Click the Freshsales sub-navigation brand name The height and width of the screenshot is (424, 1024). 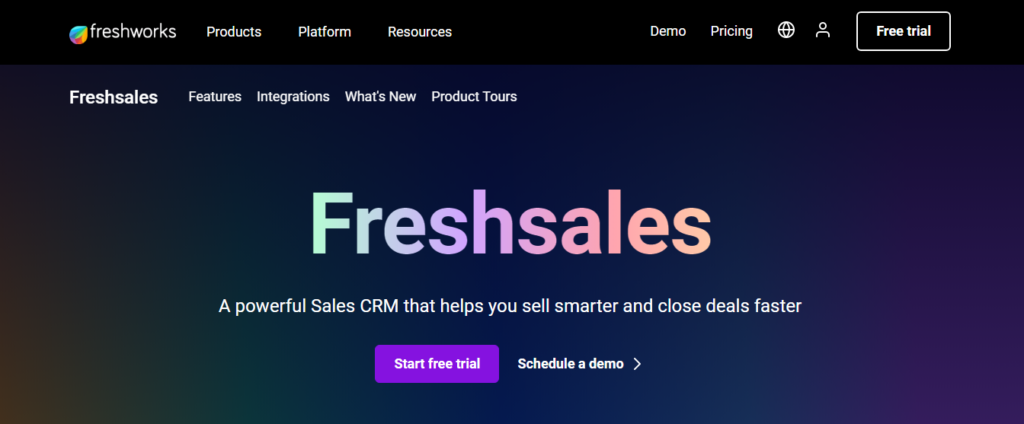pyautogui.click(x=113, y=97)
